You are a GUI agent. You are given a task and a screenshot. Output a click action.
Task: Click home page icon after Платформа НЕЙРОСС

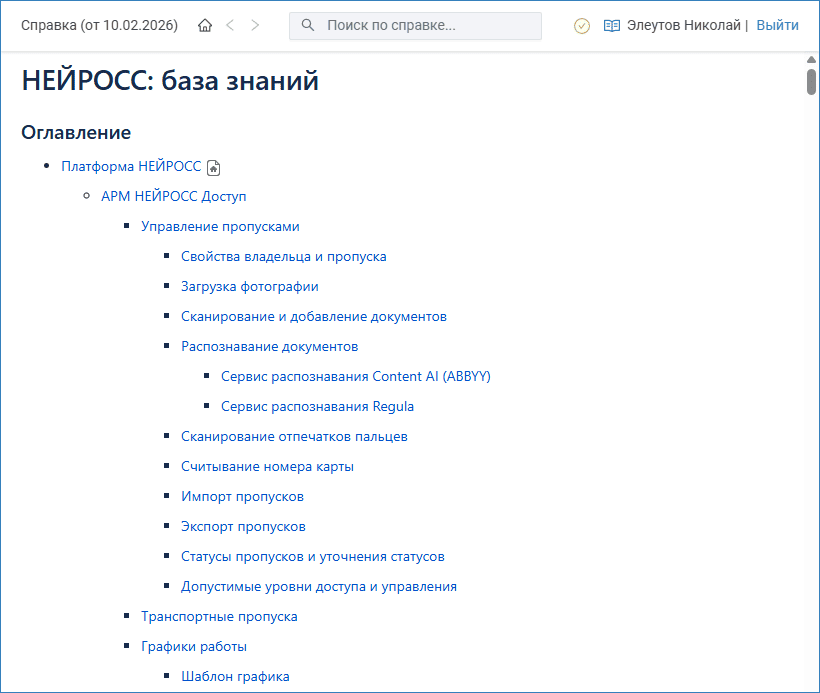point(213,168)
